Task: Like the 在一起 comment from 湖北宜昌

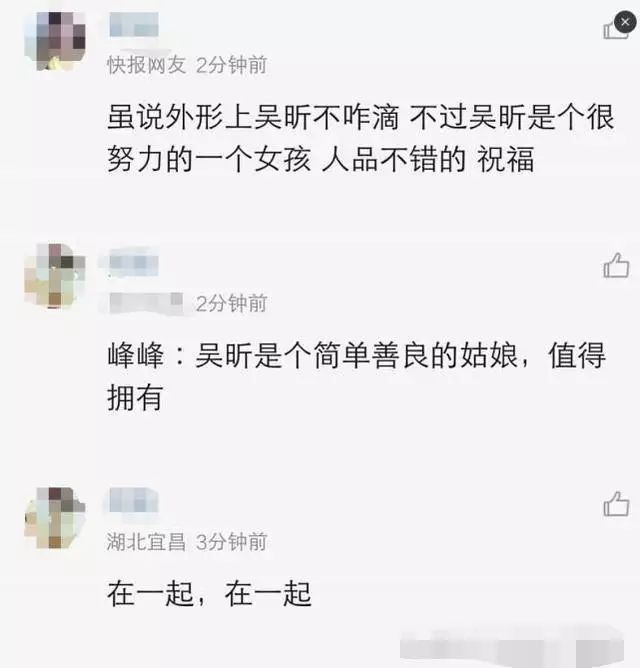Action: click(x=616, y=504)
